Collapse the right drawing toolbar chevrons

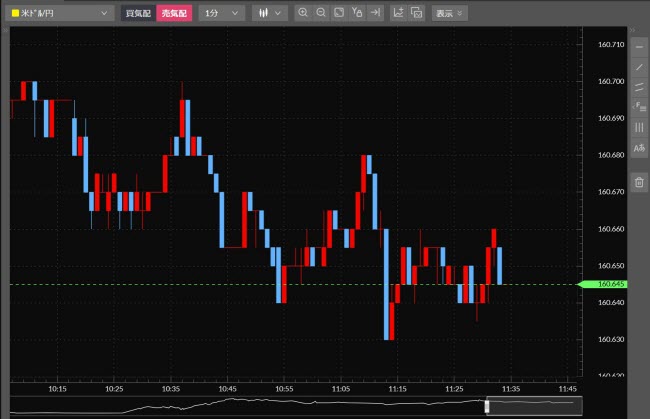click(633, 30)
